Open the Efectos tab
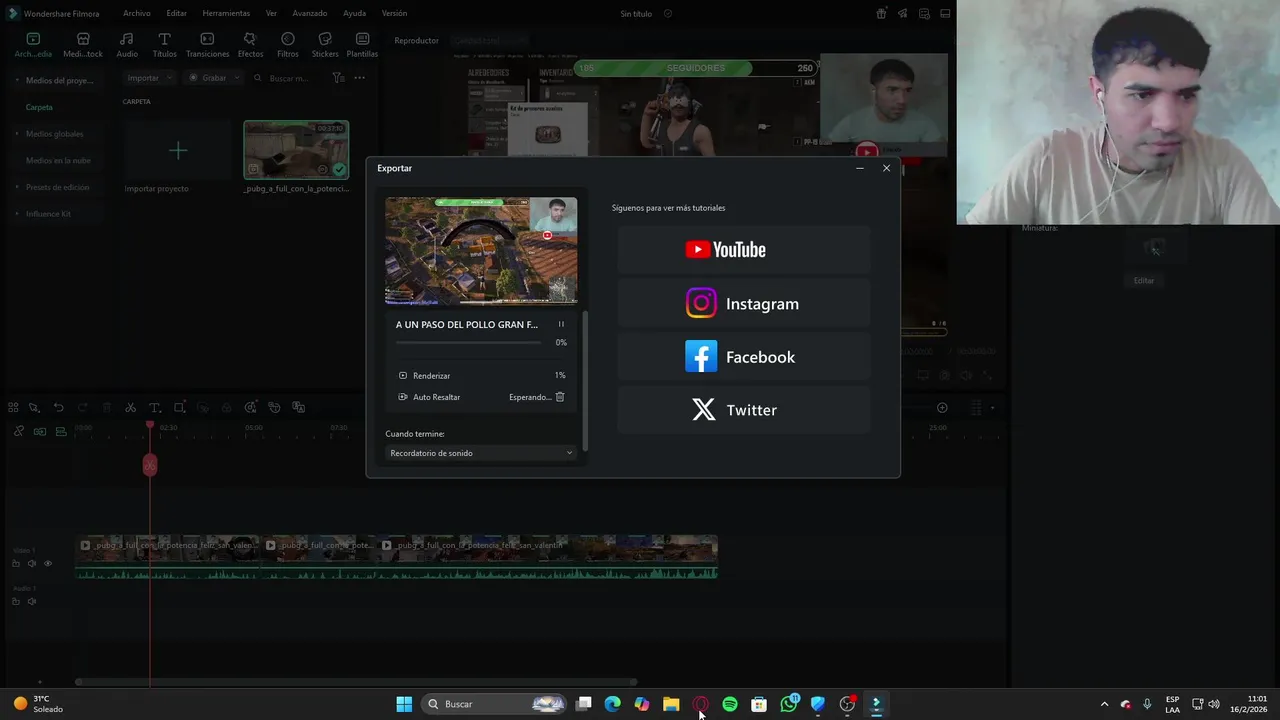 pos(250,45)
